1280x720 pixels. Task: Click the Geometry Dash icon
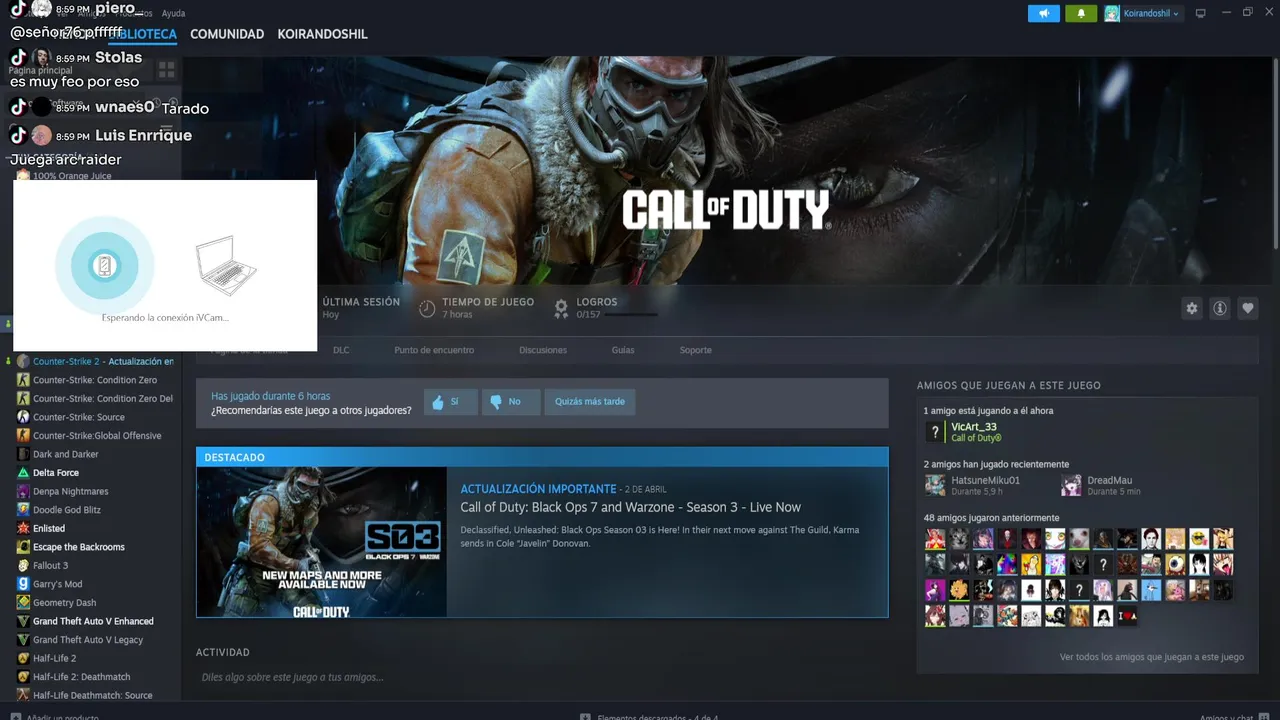(x=23, y=603)
